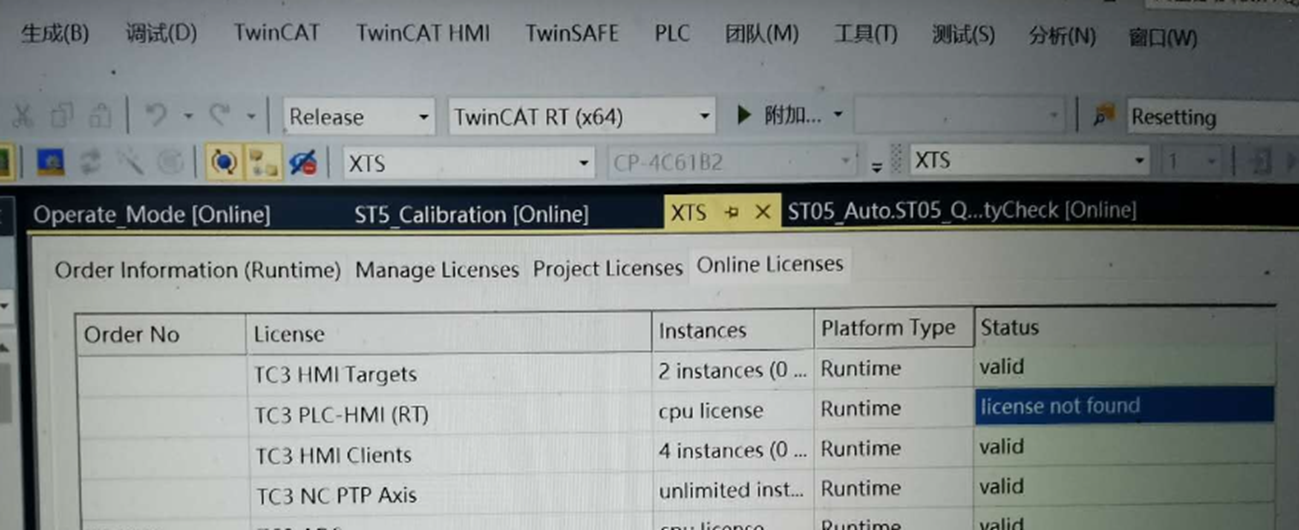Screen dimensions: 1299x530
Task: Open the 生成(B) Build menu
Action: click(55, 34)
